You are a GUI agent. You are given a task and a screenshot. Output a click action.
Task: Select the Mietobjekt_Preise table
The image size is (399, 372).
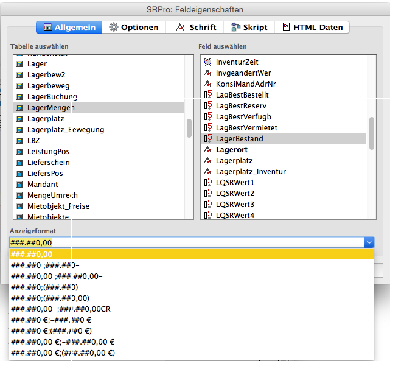[x=99, y=206]
